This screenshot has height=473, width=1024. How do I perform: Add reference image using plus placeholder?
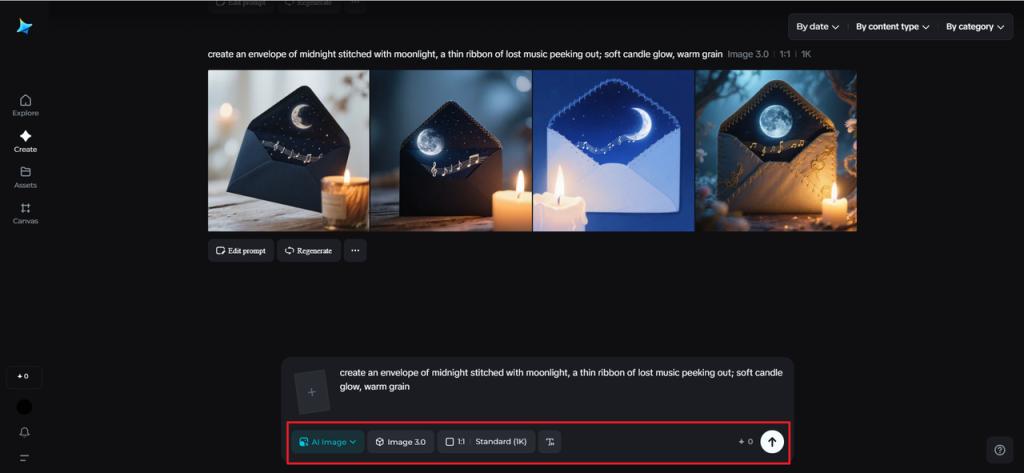tap(311, 392)
